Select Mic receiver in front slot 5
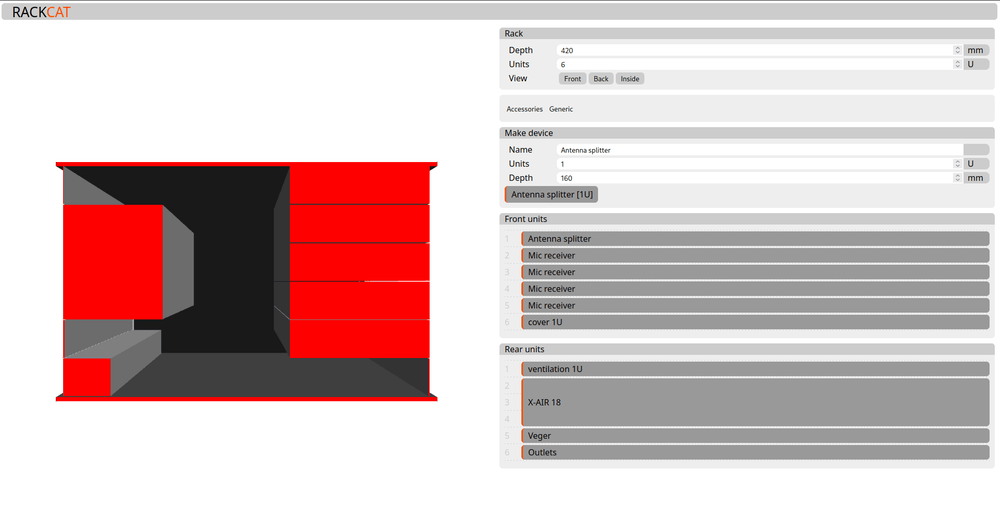 (755, 305)
